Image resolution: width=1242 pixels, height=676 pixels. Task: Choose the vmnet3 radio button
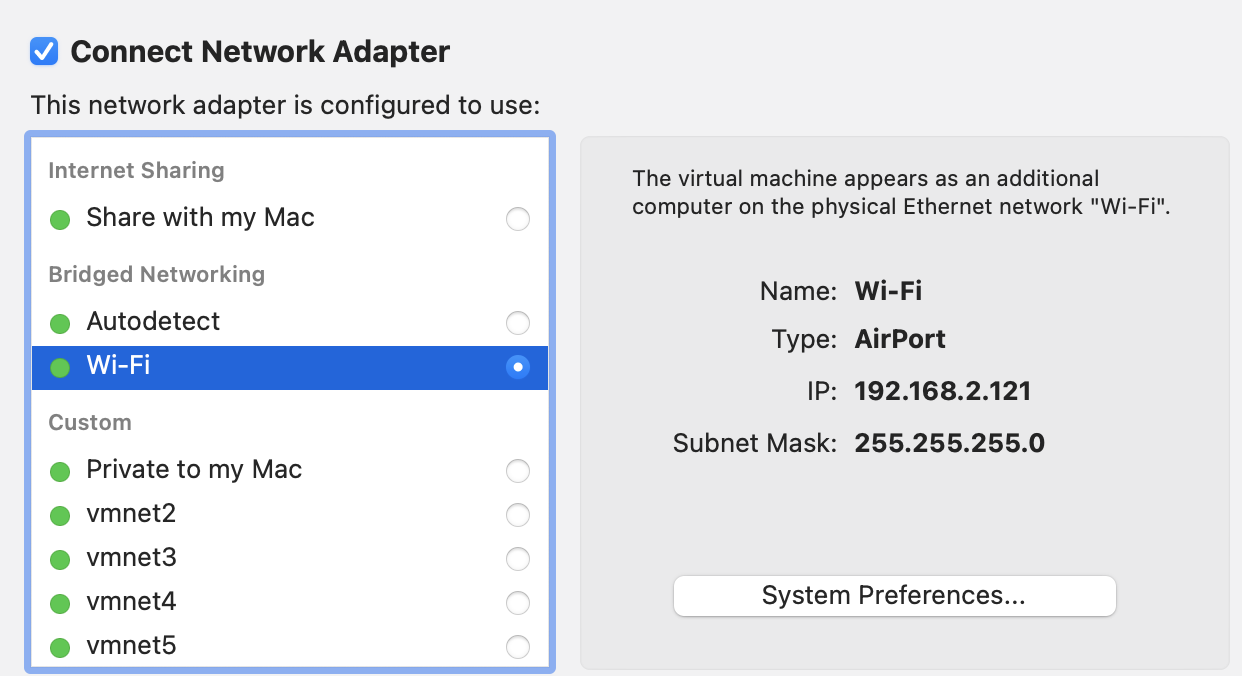[517, 559]
